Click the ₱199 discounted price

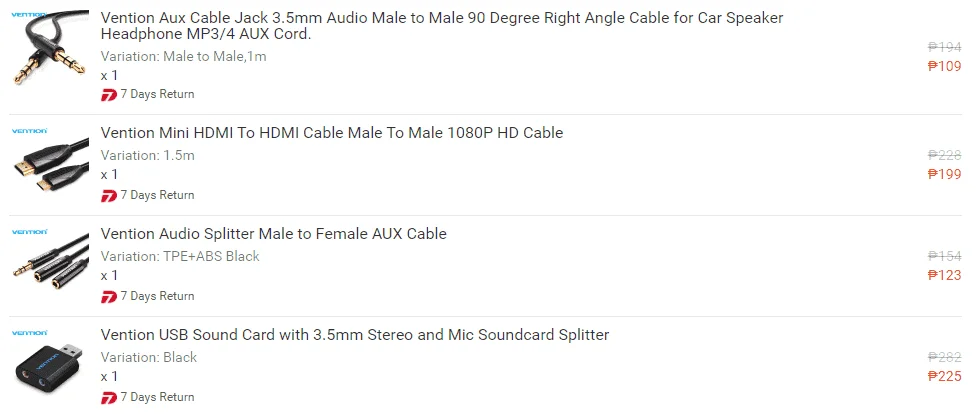pos(944,174)
